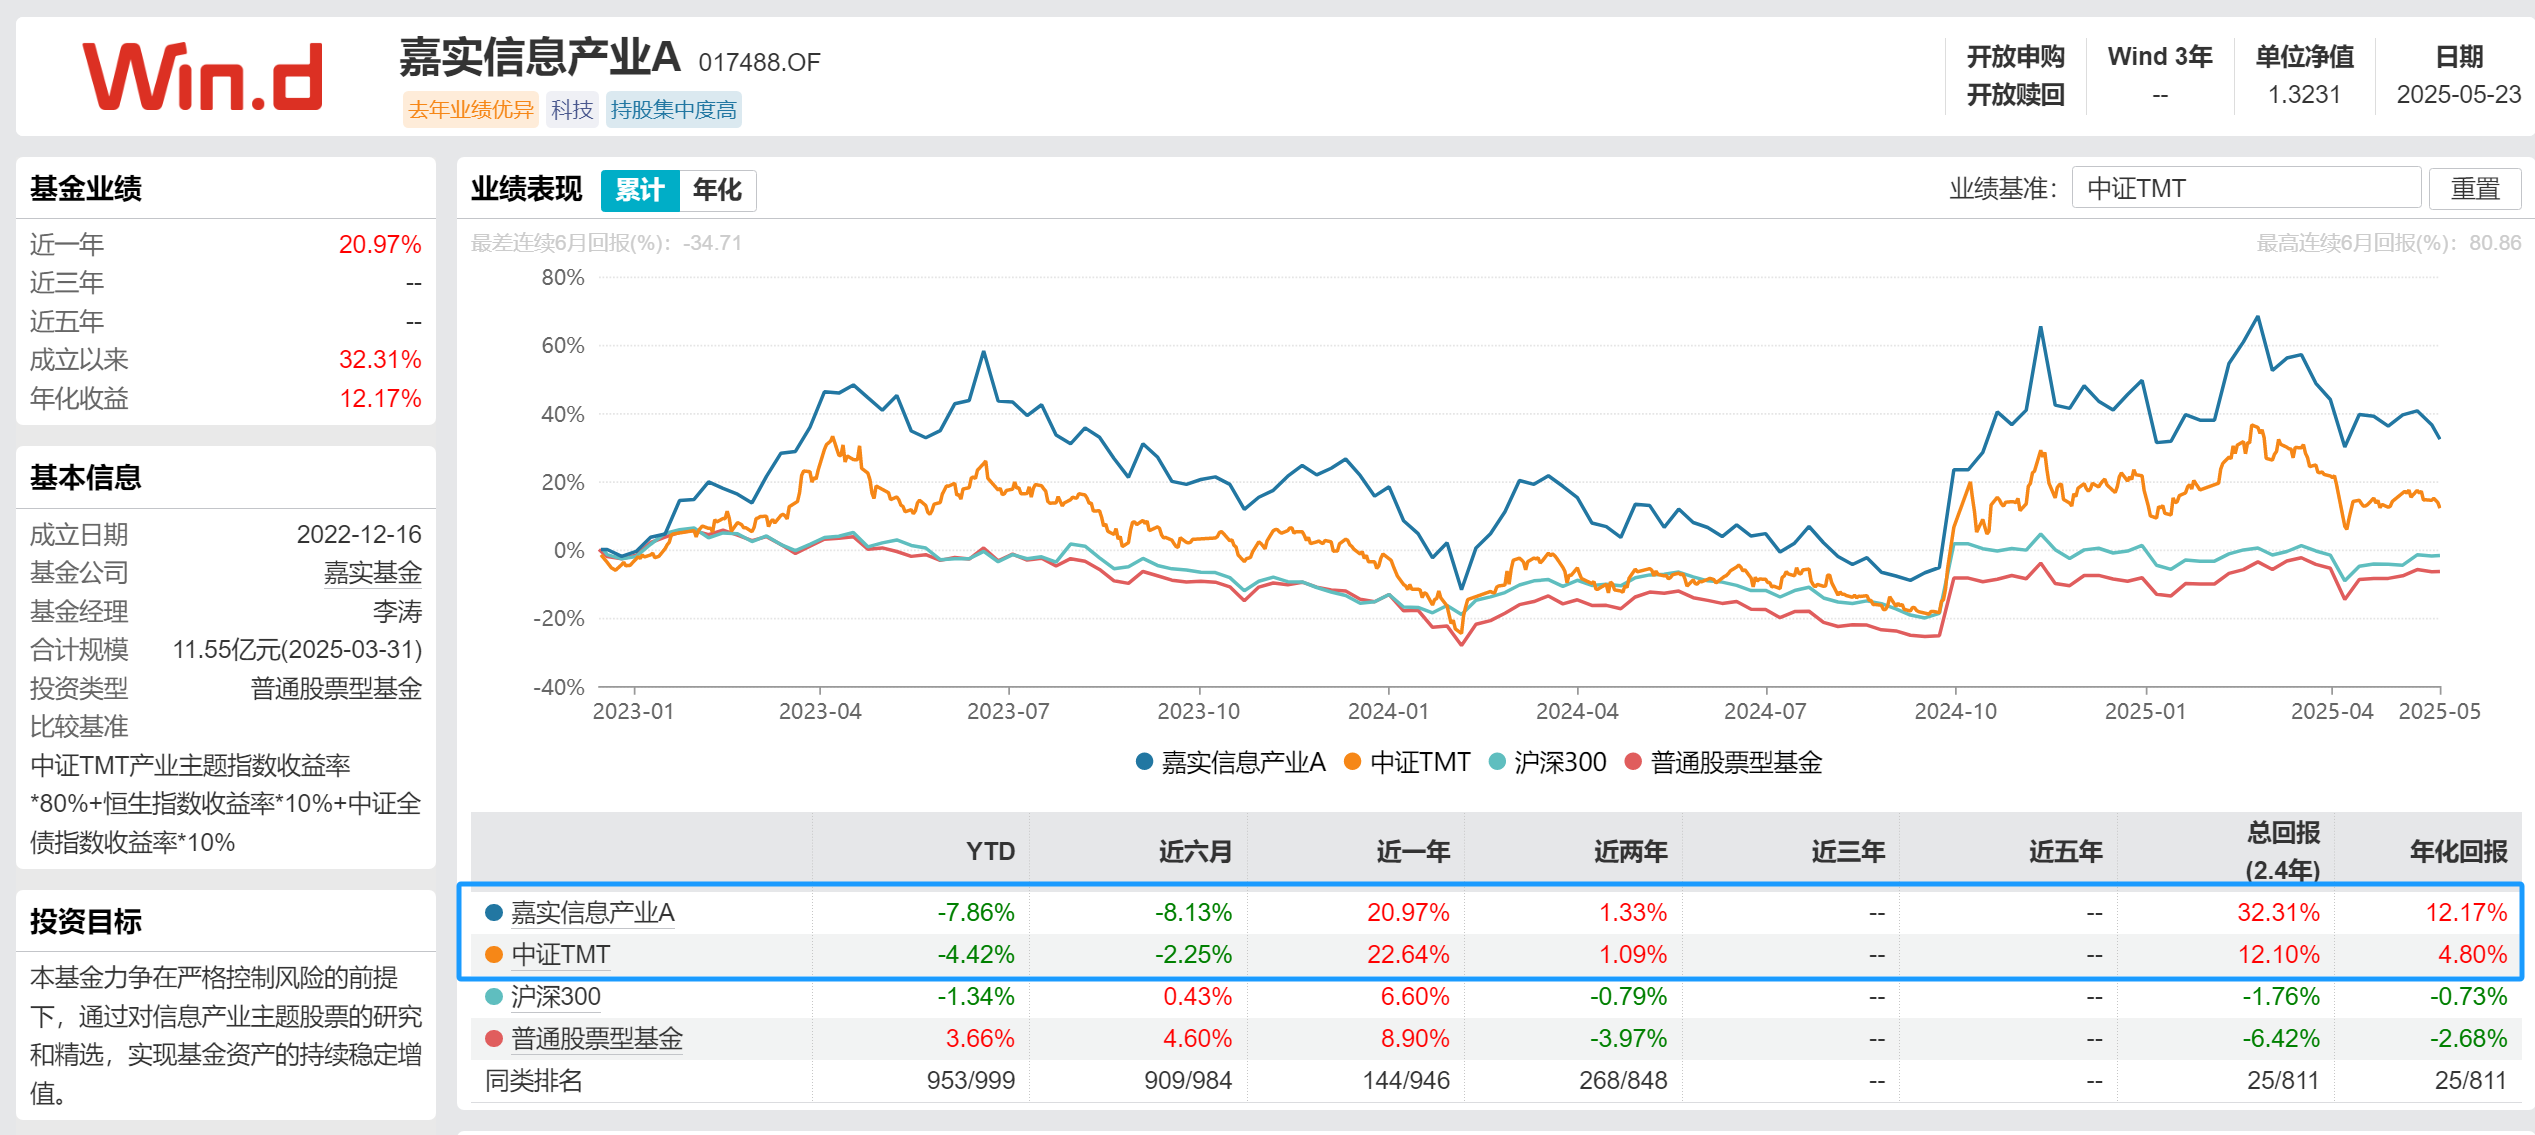Click 合计规模 value 11.55亿元(2025-03-31)

297,649
